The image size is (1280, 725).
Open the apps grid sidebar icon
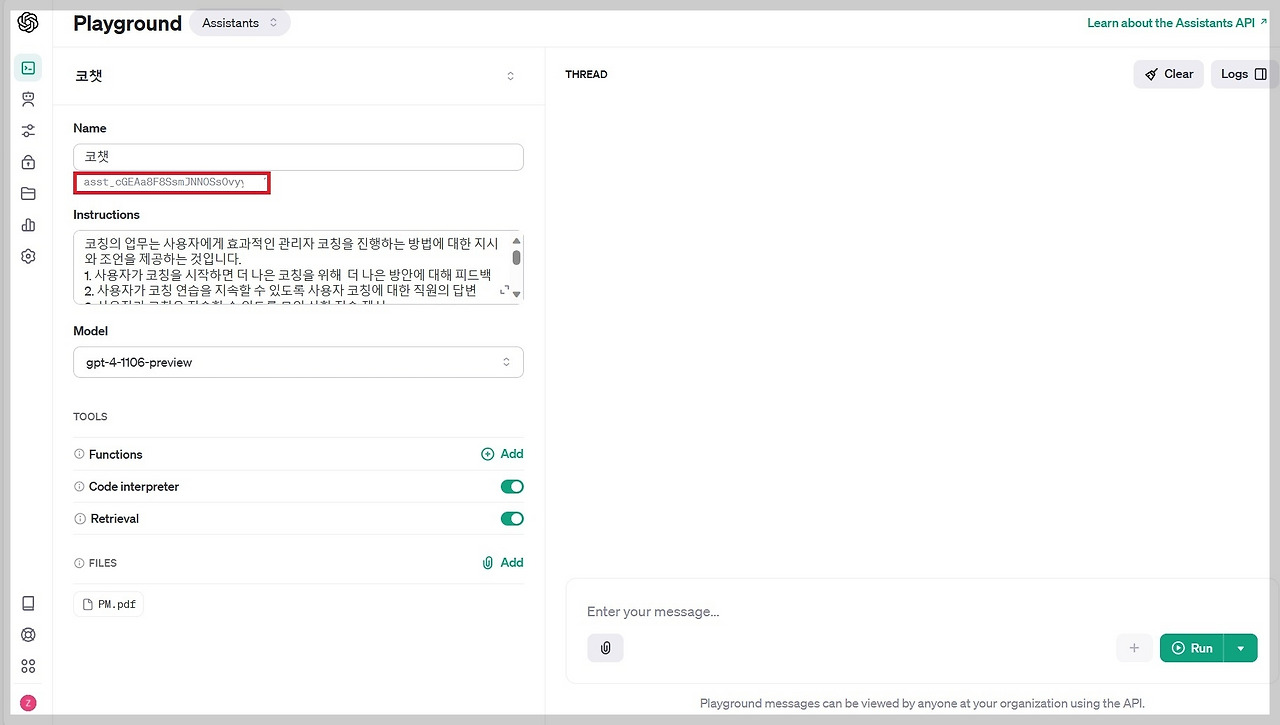(x=28, y=666)
